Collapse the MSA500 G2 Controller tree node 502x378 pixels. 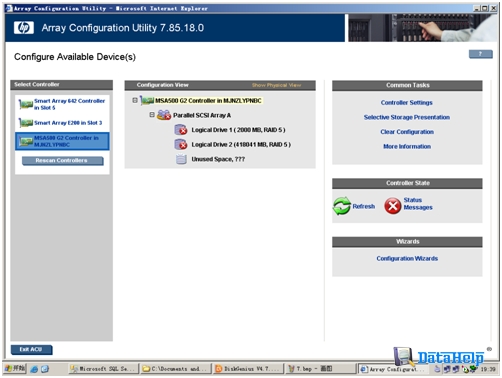click(x=135, y=100)
